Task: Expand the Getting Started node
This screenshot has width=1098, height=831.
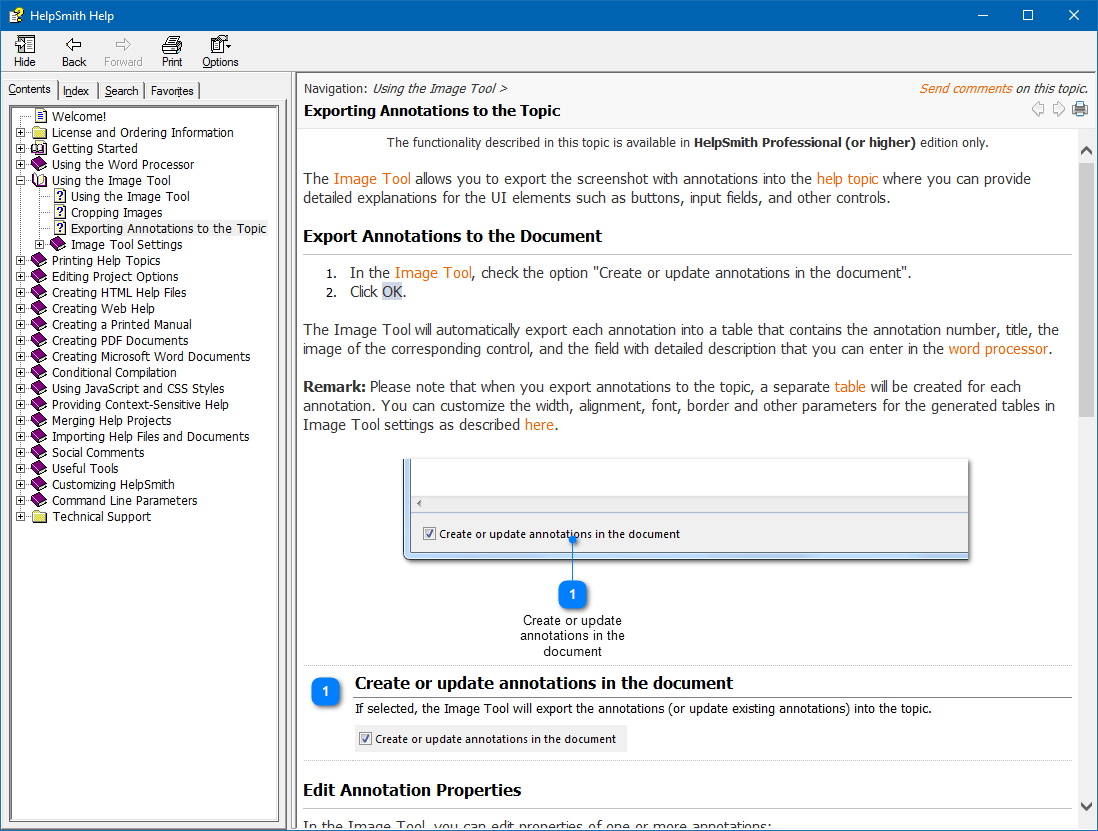Action: (20, 148)
